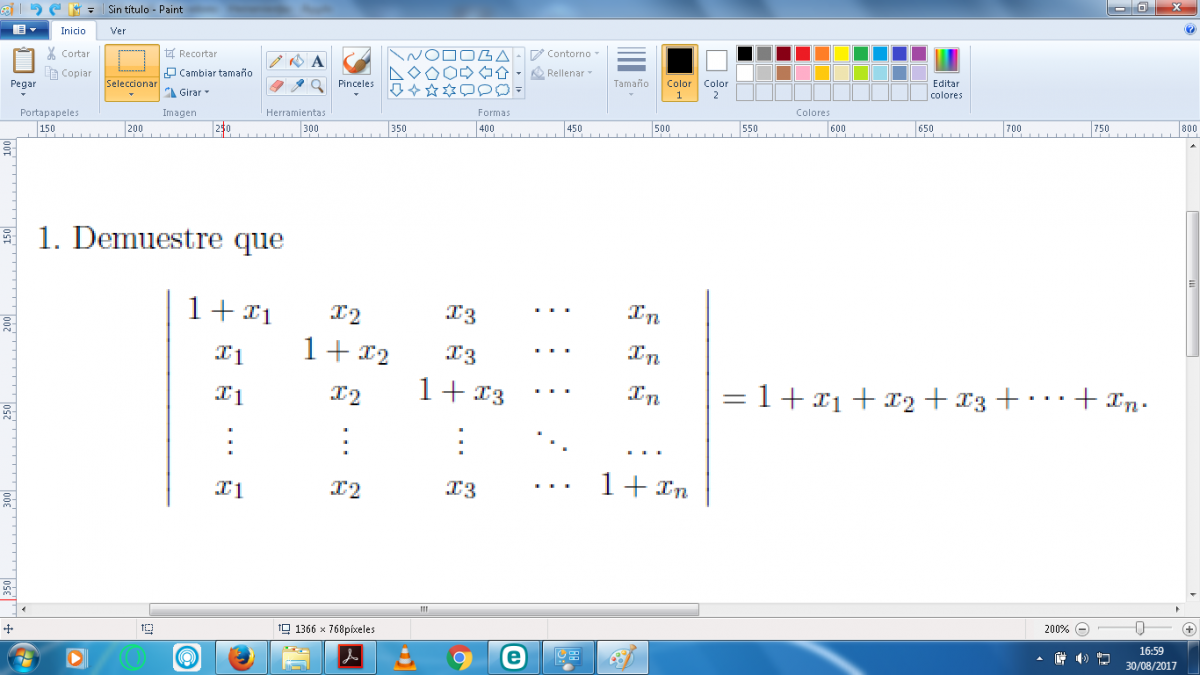Click the Recortar crop button

191,54
